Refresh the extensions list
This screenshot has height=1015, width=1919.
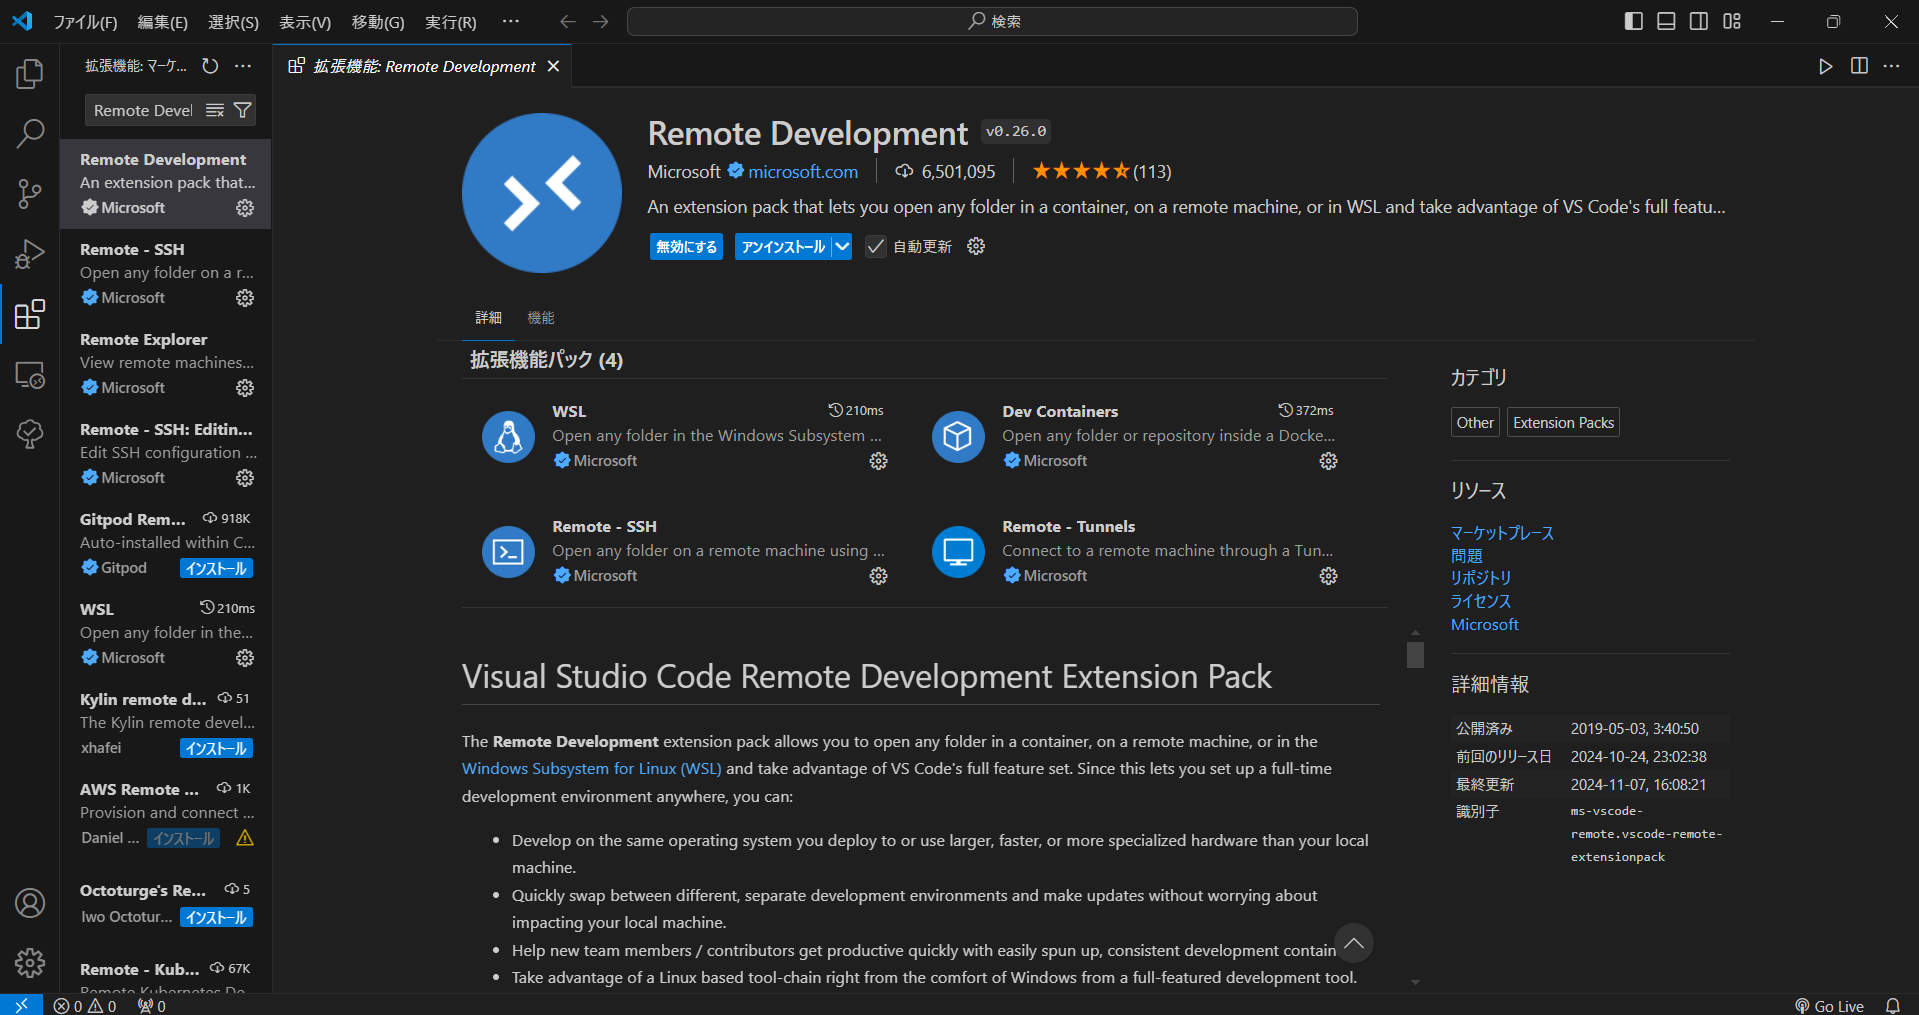(x=210, y=66)
